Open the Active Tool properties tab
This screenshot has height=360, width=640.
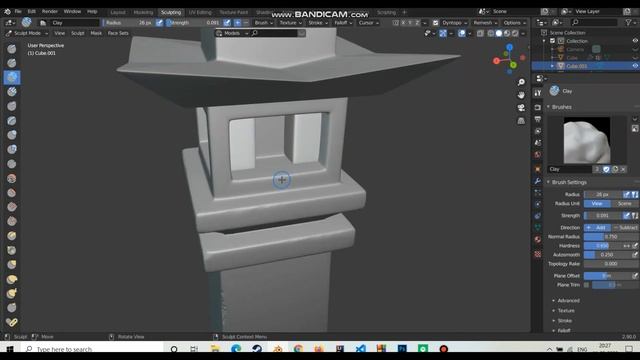point(538,93)
